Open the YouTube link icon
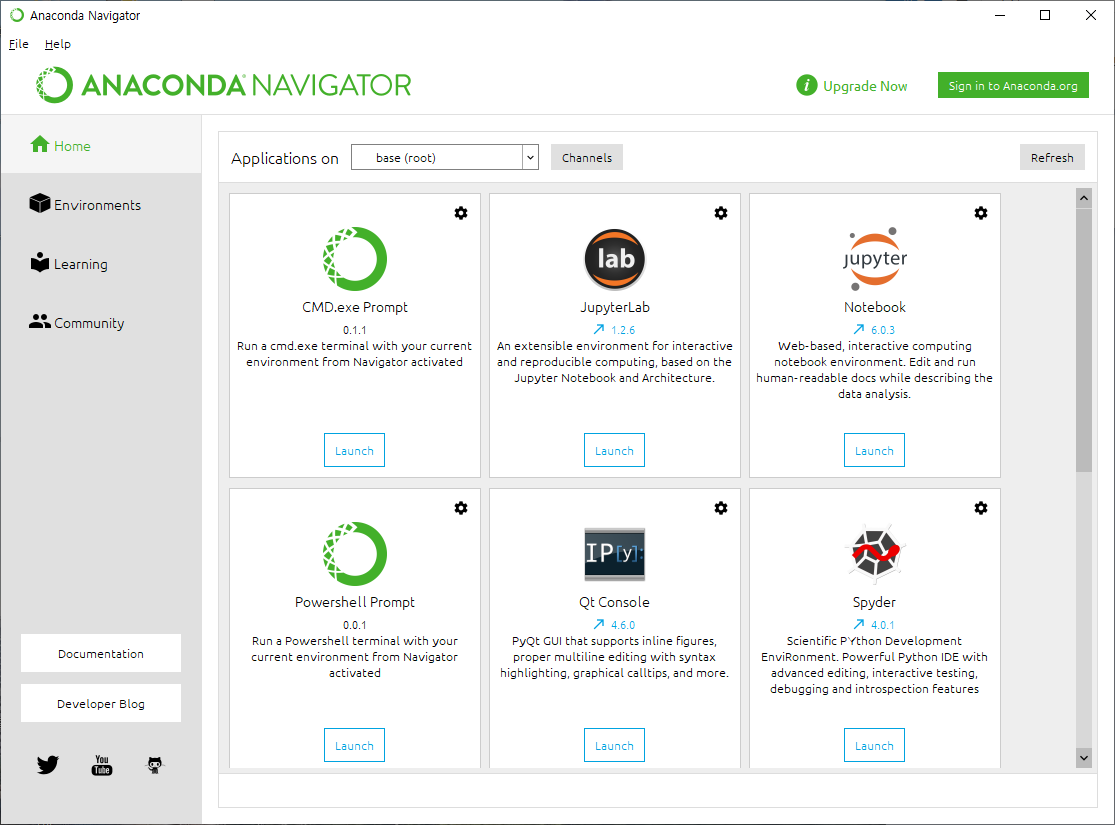This screenshot has height=825, width=1115. 102,765
